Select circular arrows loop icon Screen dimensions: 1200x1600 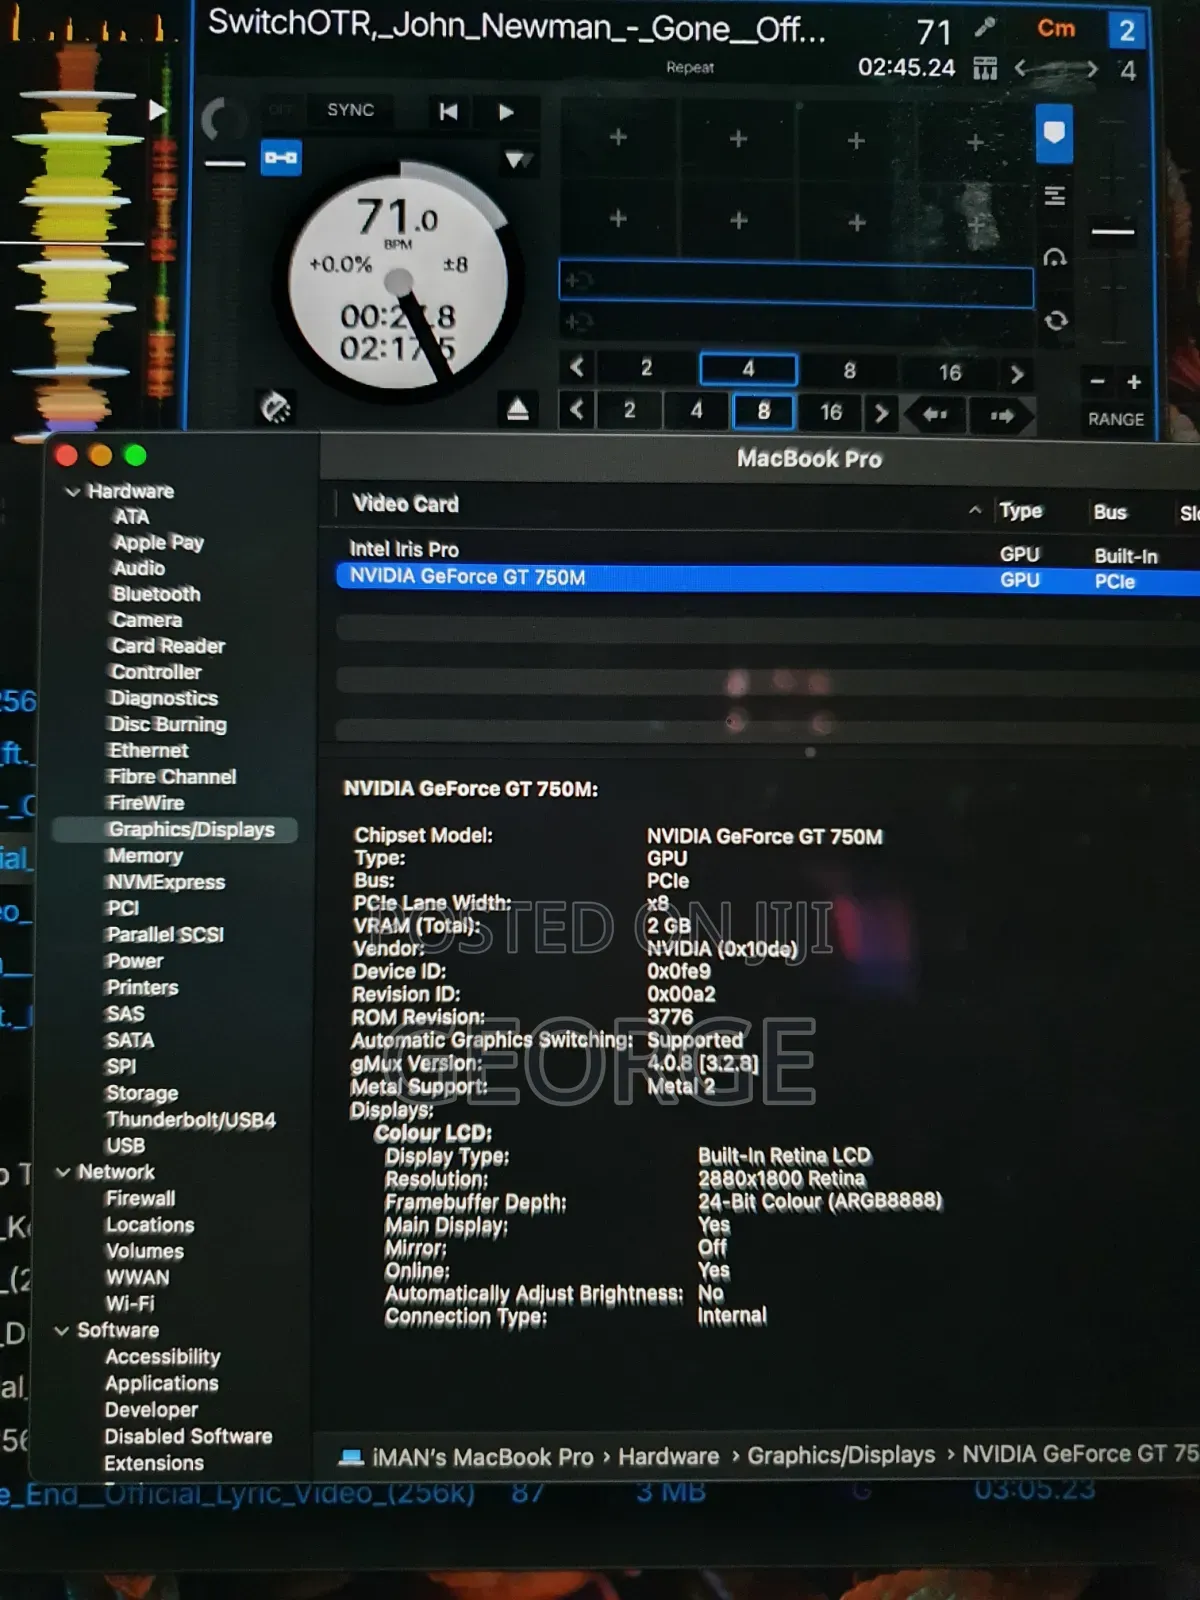(1056, 321)
